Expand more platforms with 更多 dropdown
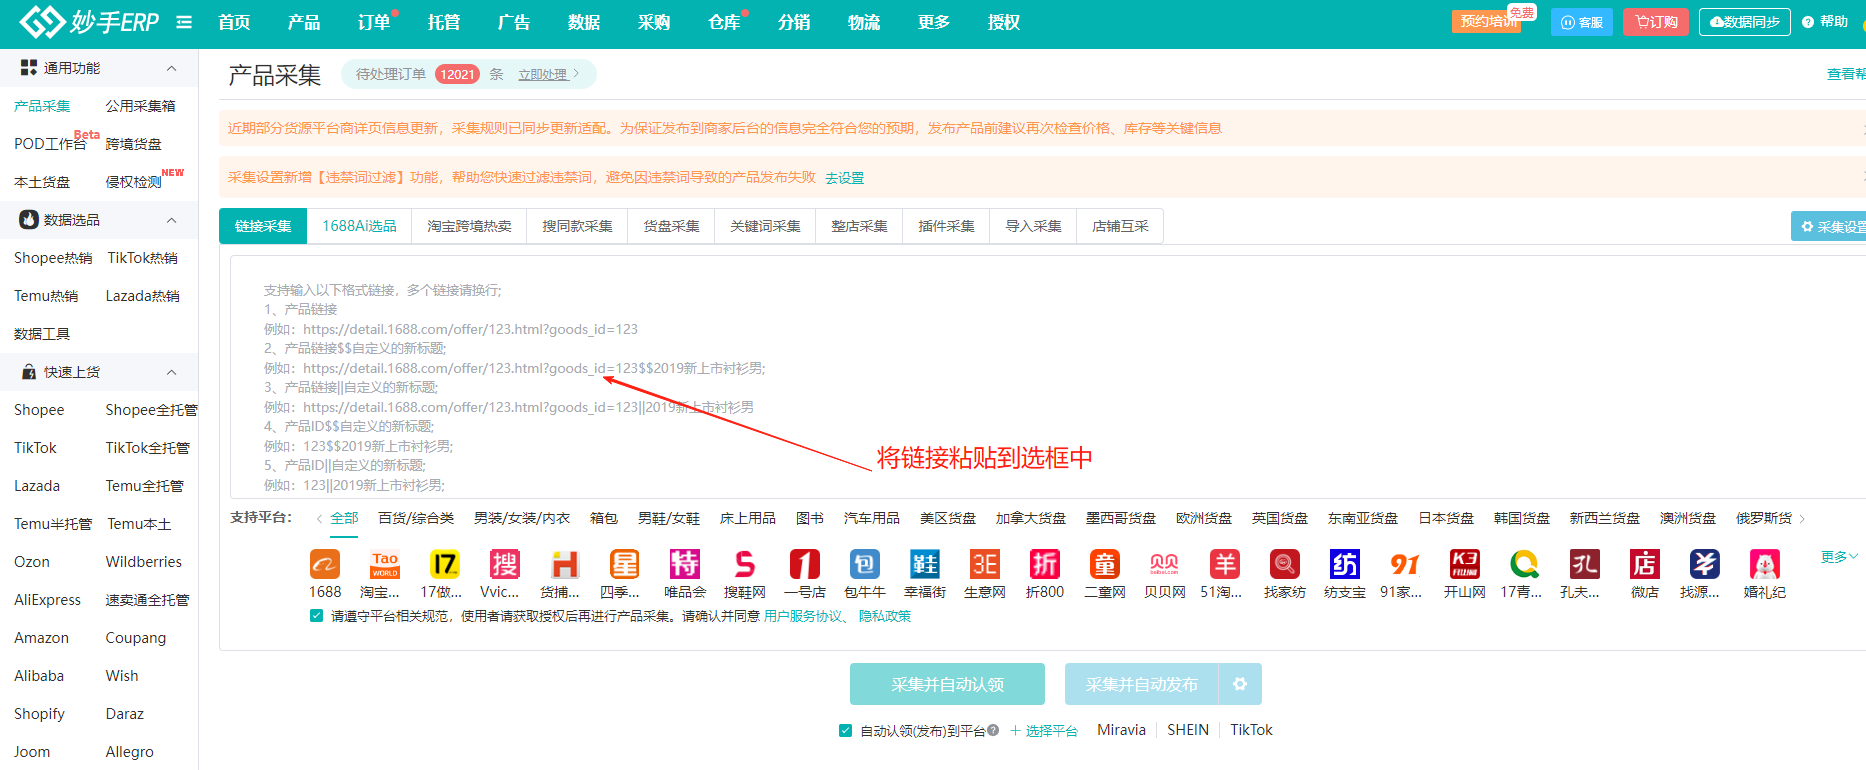The width and height of the screenshot is (1866, 770). [x=1838, y=557]
